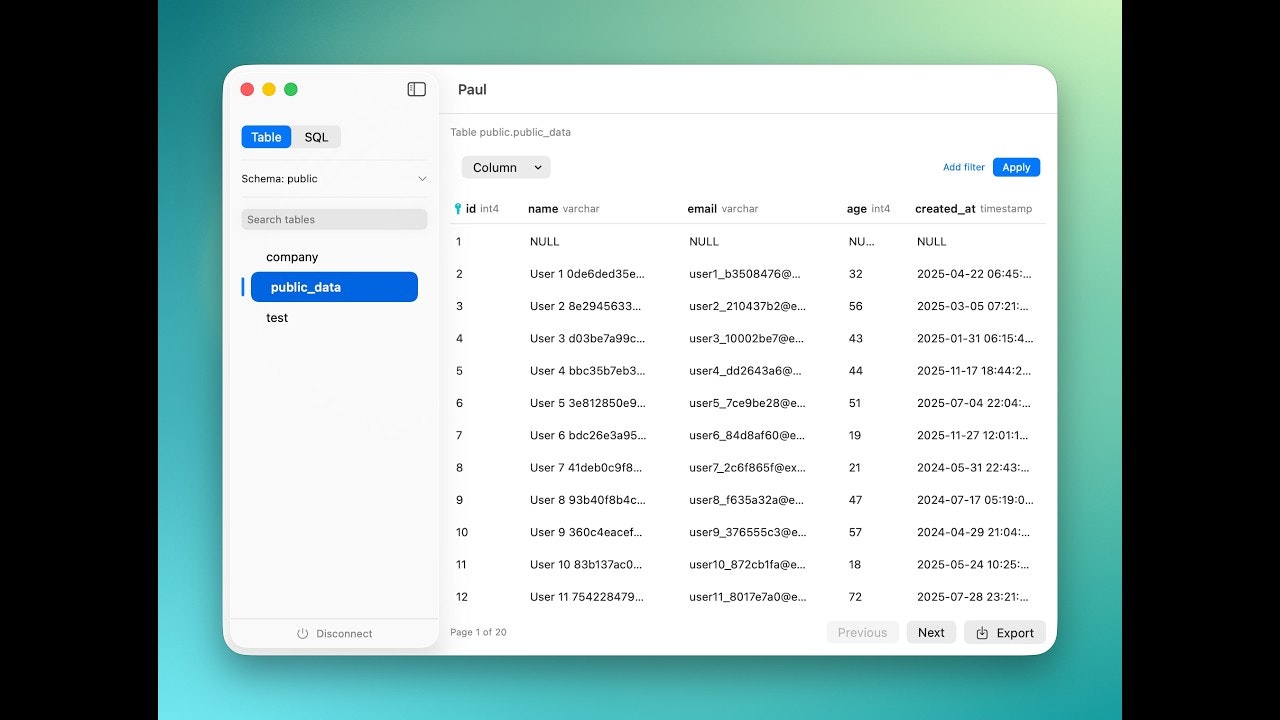The height and width of the screenshot is (720, 1280).
Task: Sort by the id column header
Action: [x=482, y=209]
